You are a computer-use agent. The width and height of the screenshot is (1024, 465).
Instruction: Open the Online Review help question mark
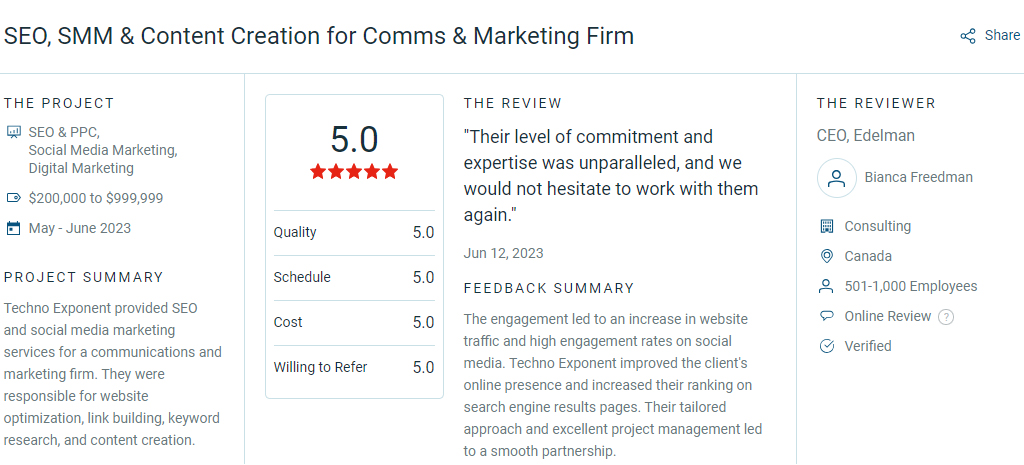[946, 317]
